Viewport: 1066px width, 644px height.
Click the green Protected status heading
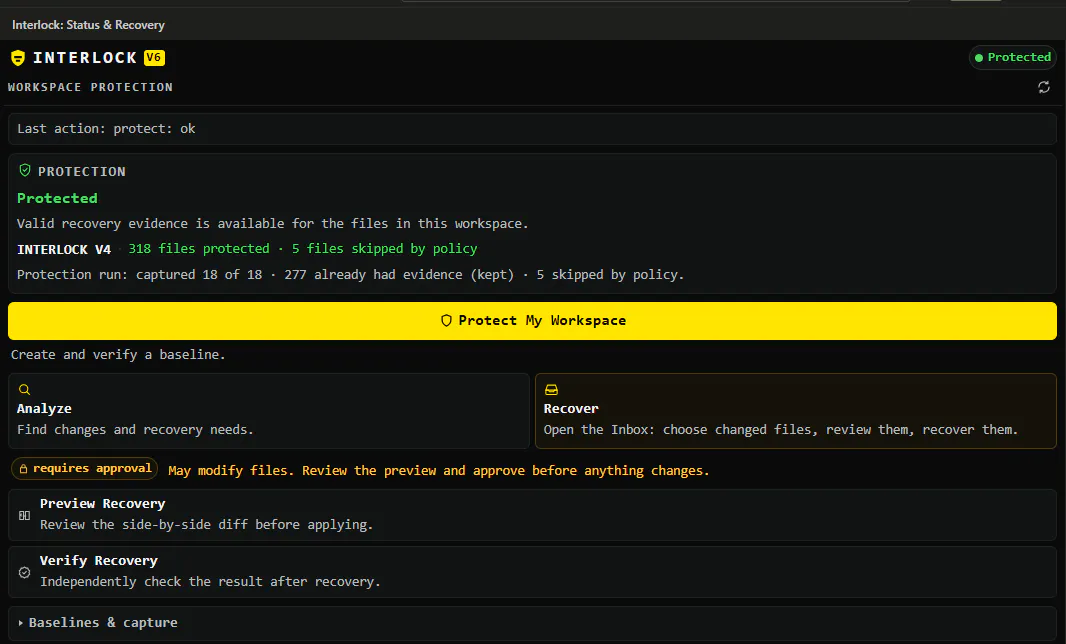pos(57,199)
